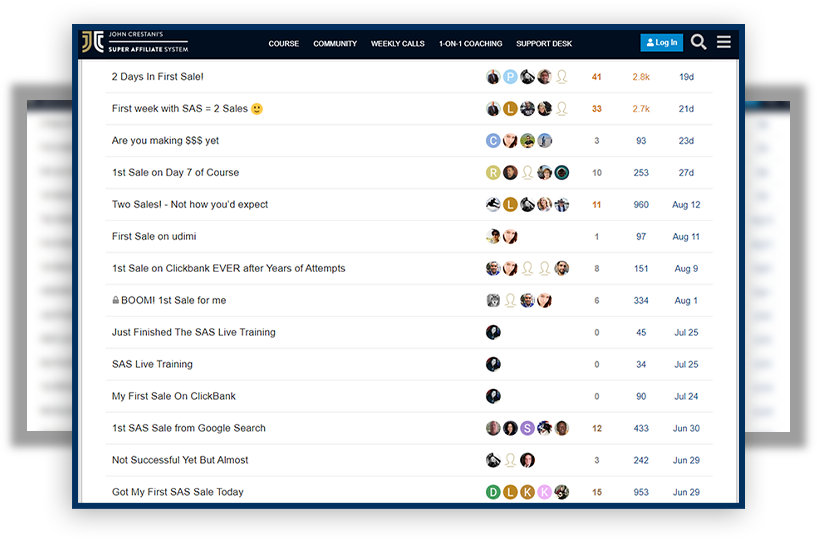The width and height of the screenshot is (817, 542).
Task: Click reply count '33' in 'First week with SAS' row
Action: tap(597, 109)
